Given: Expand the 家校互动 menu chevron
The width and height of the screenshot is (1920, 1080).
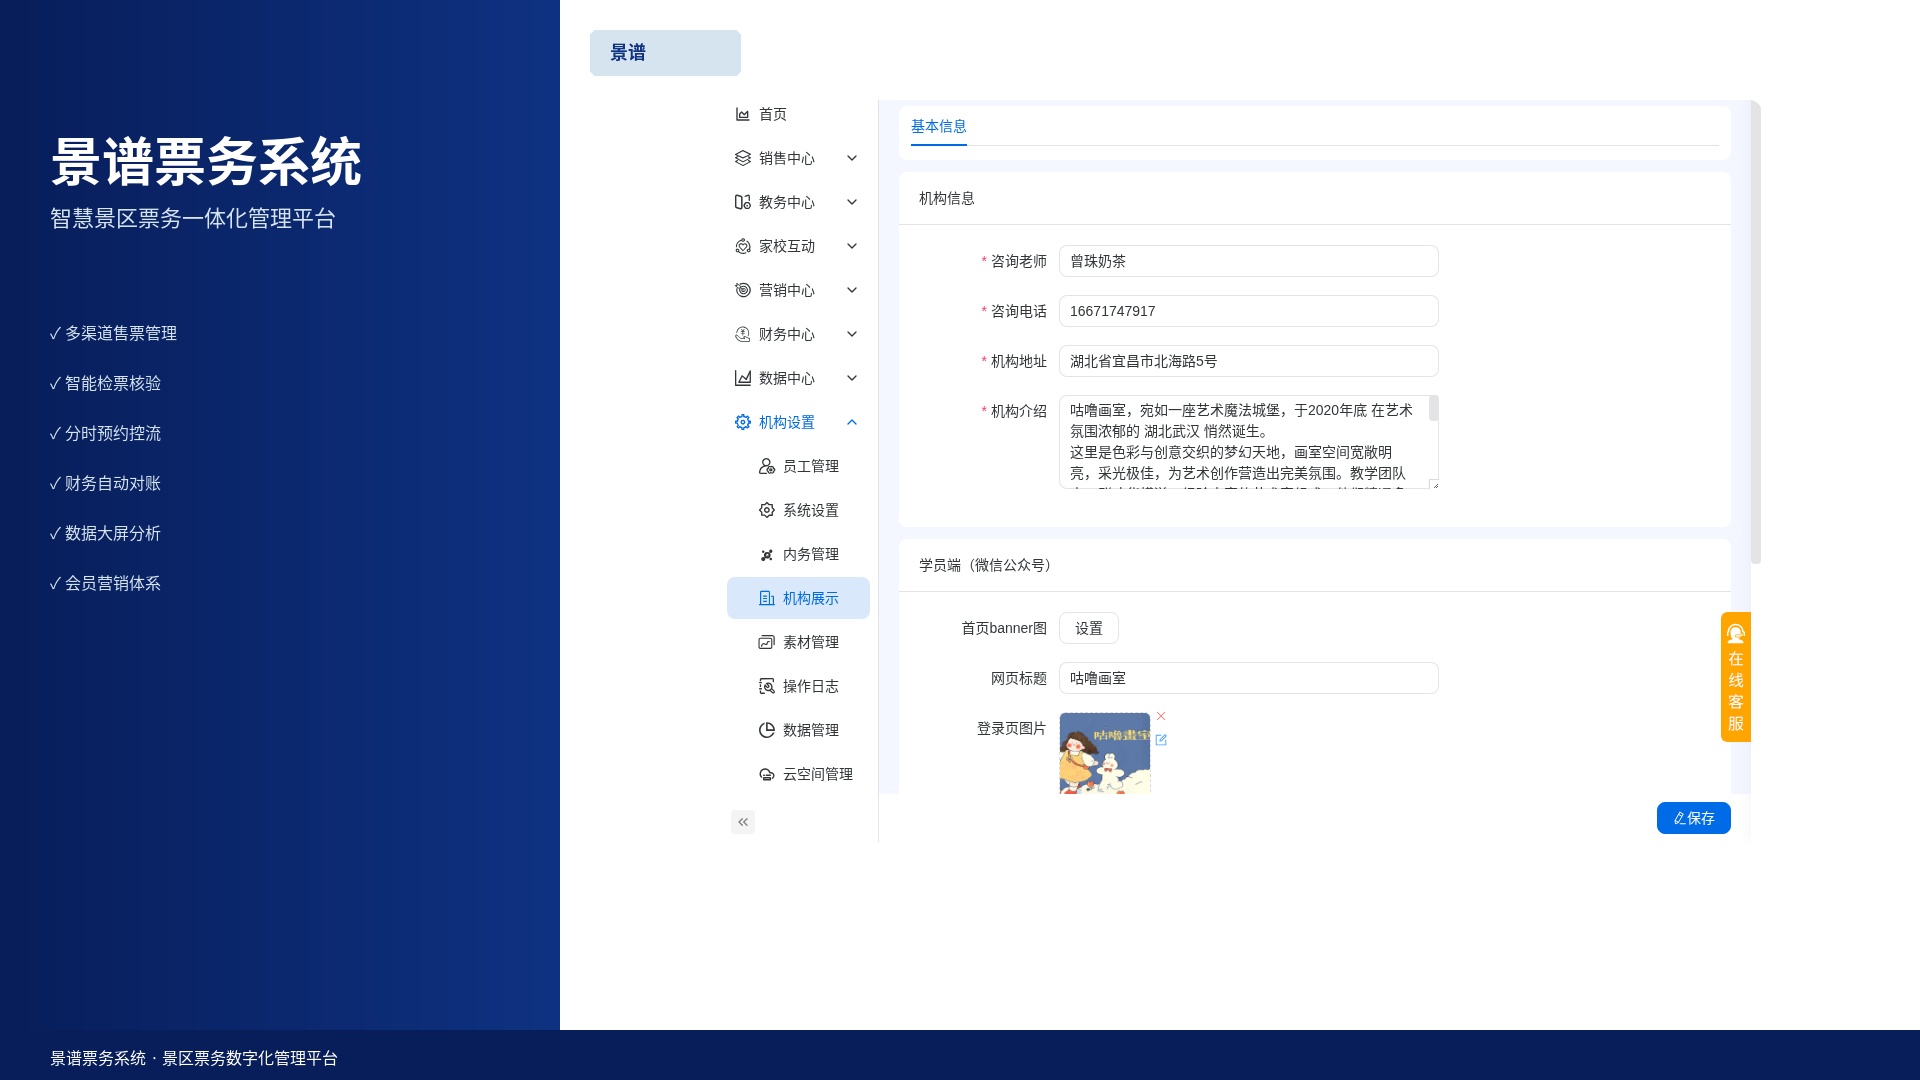Looking at the screenshot, I should coord(852,246).
